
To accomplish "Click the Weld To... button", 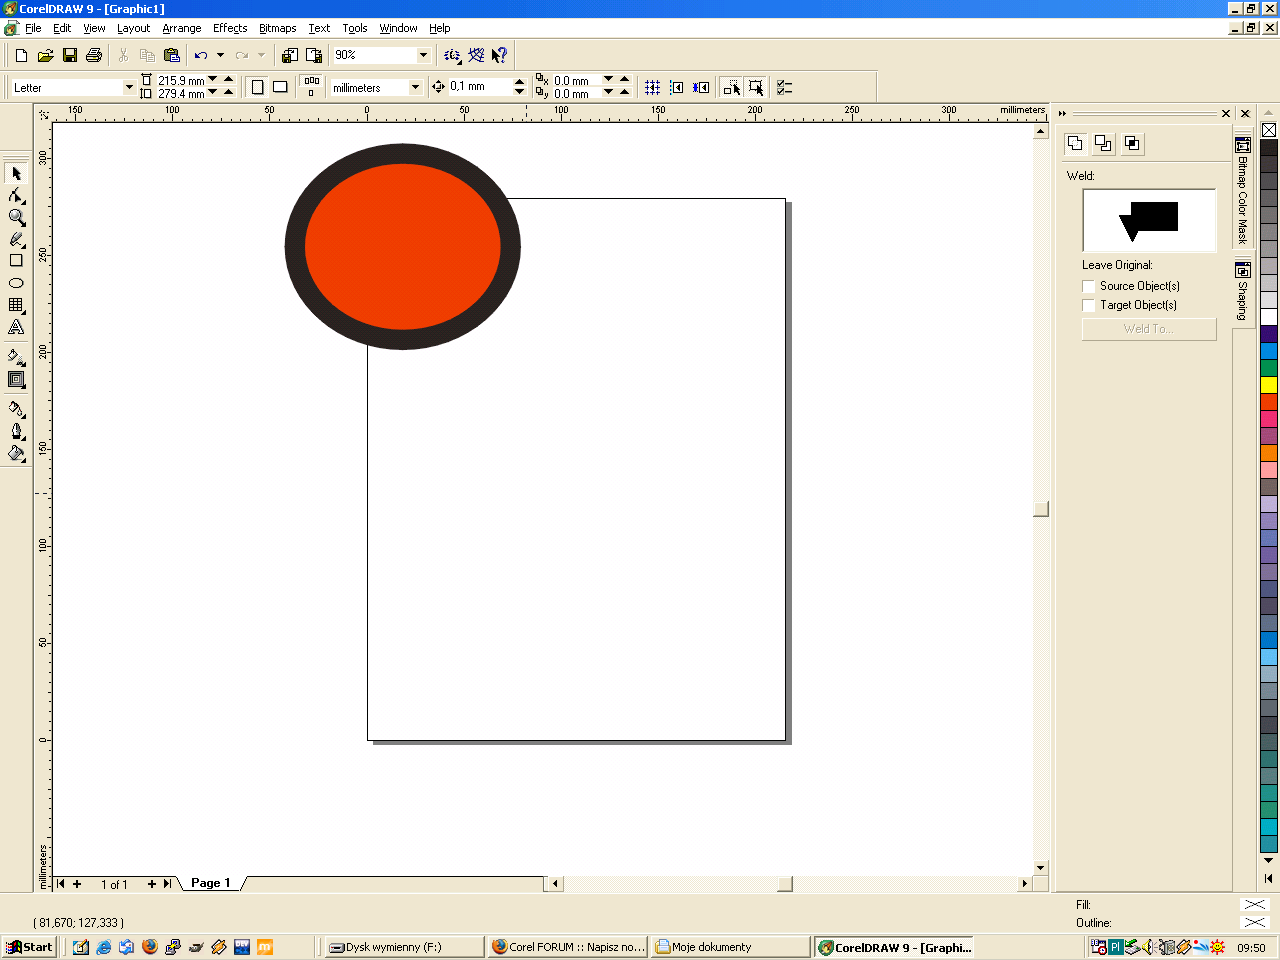I will [1148, 329].
